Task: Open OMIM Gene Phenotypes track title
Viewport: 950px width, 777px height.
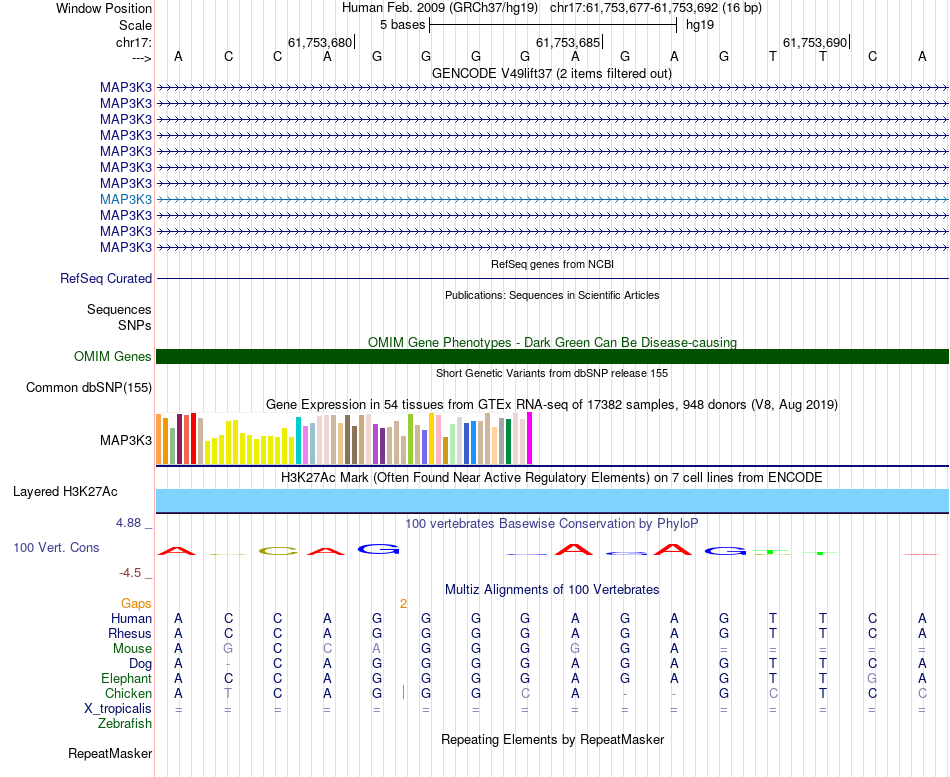Action: click(552, 342)
